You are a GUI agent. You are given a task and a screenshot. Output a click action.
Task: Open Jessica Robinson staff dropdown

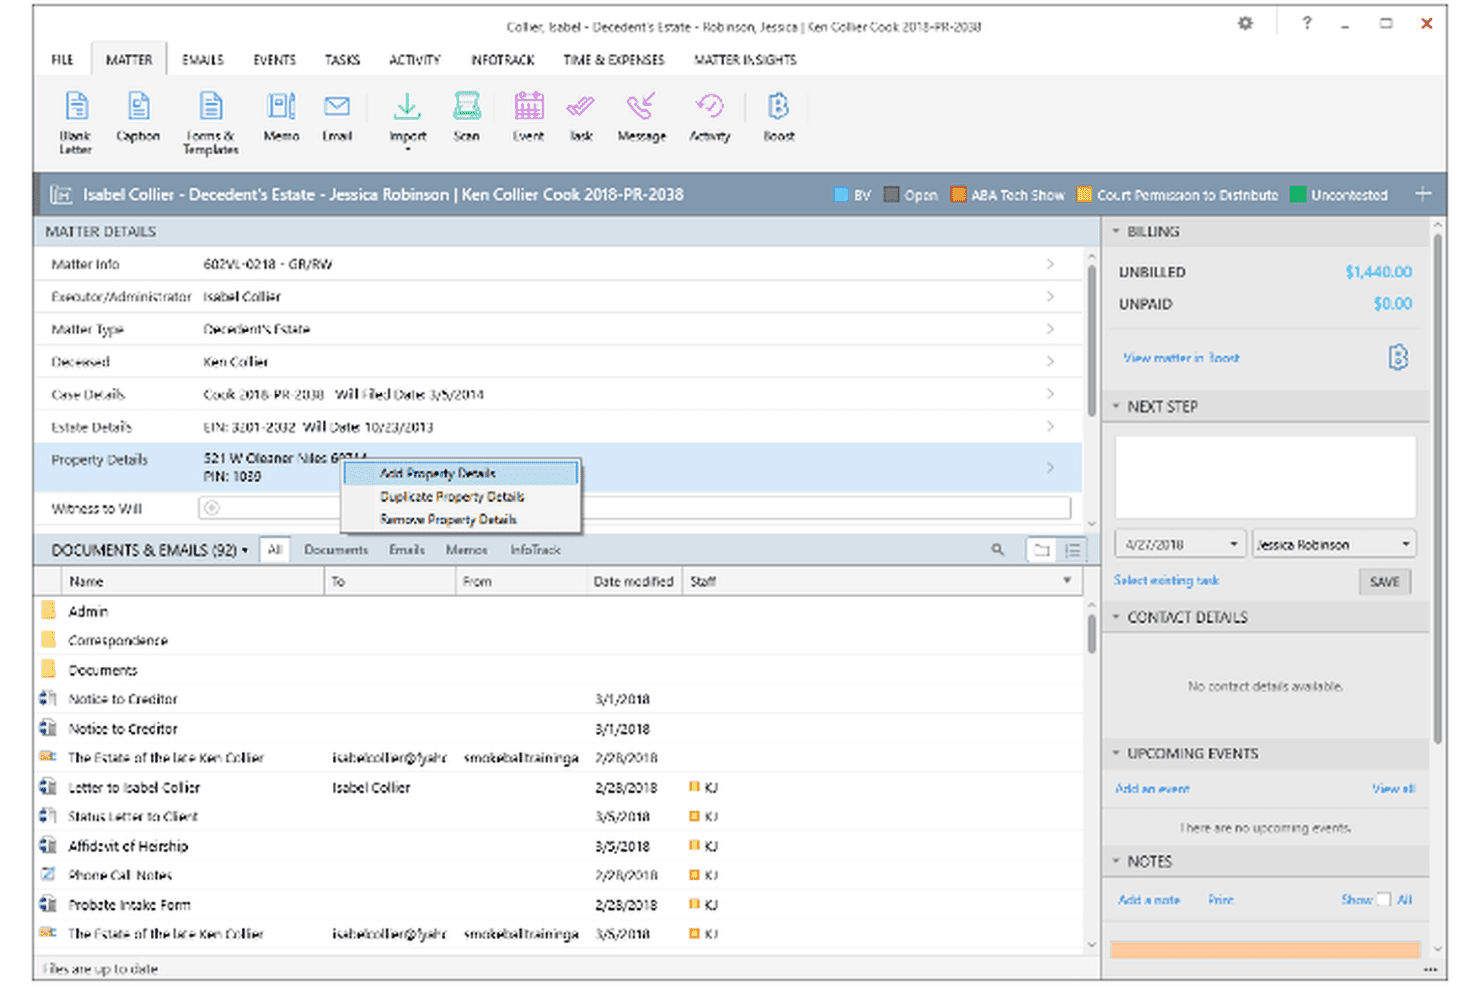pos(1405,544)
